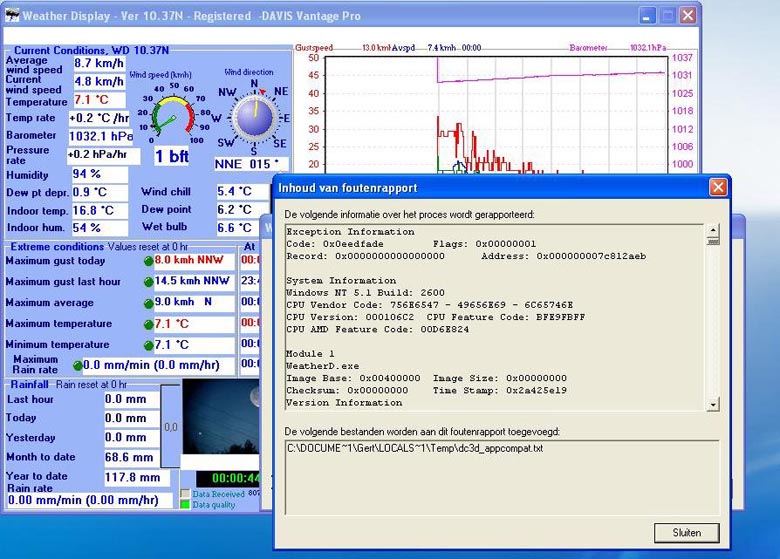
Task: Click the green dot beside Maximum gust today
Action: pos(148,261)
